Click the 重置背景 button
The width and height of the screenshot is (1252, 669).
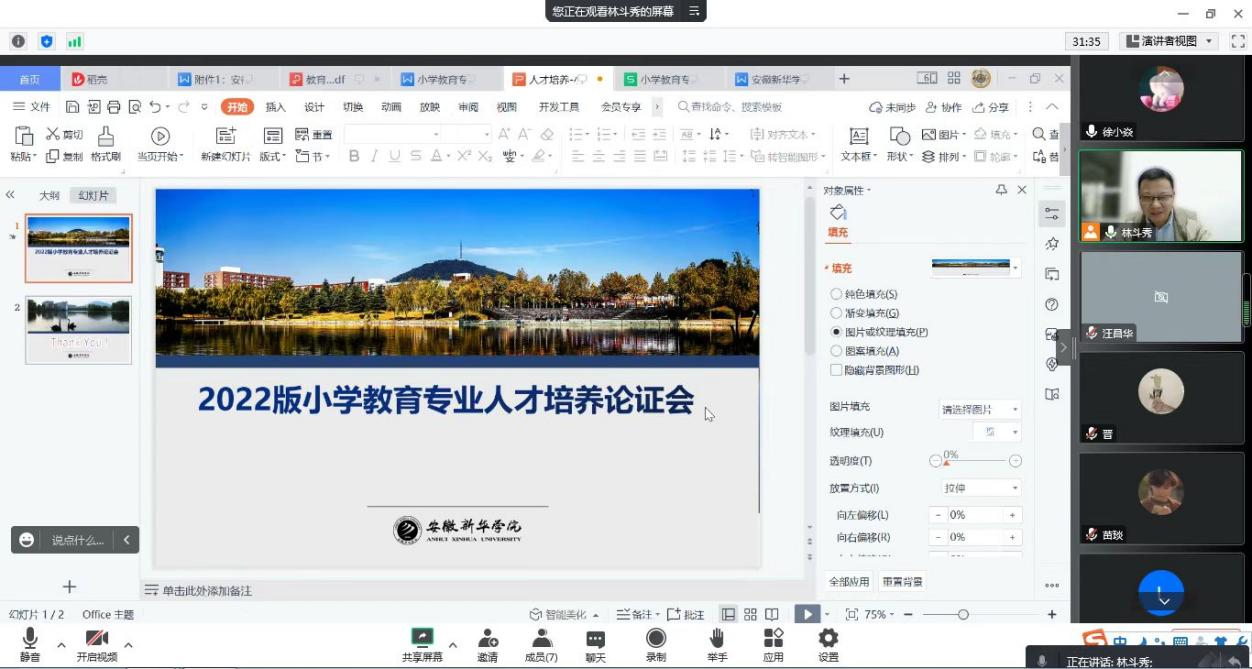click(x=902, y=581)
